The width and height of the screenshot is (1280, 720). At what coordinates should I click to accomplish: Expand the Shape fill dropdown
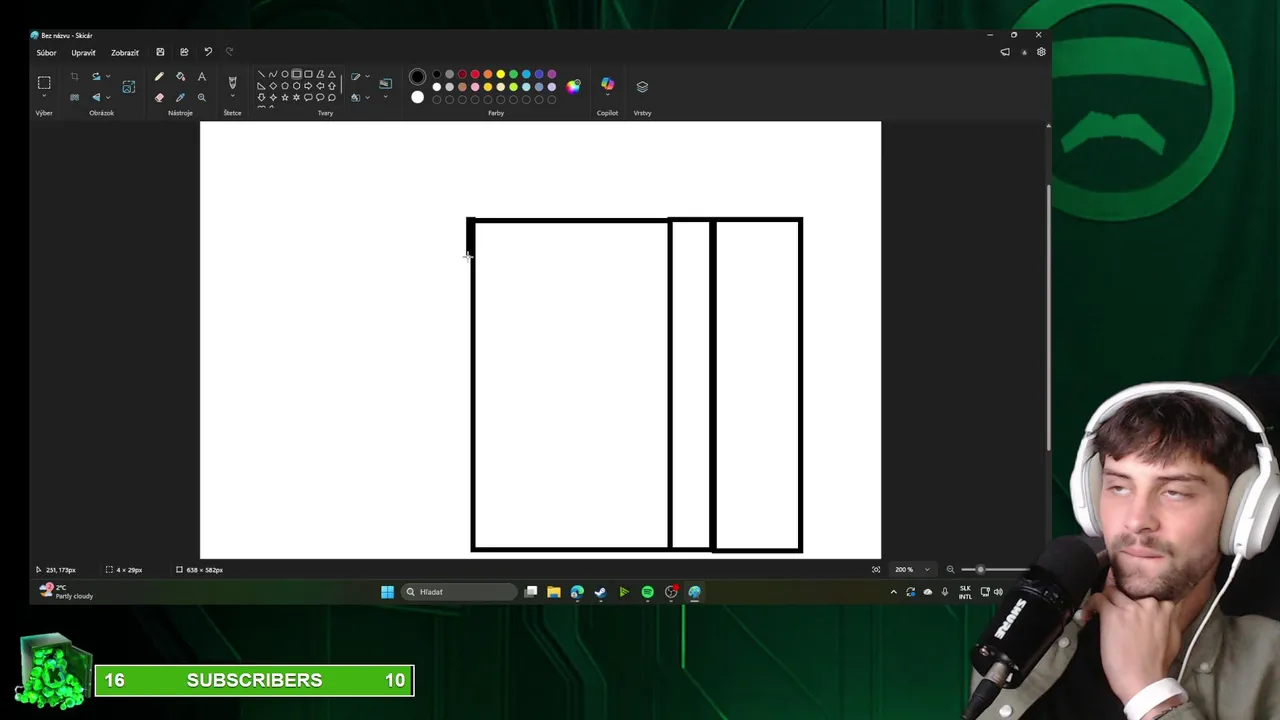(x=367, y=97)
